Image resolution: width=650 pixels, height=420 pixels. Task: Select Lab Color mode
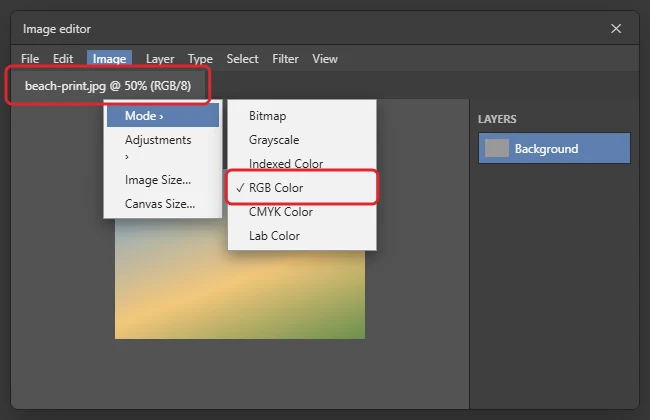pyautogui.click(x=302, y=236)
